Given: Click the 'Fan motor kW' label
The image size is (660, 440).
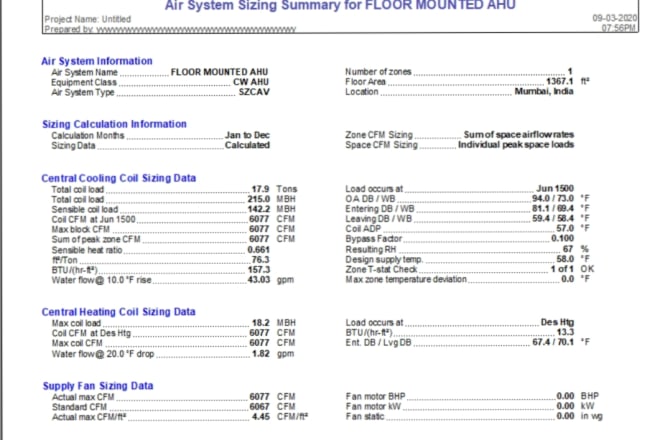Looking at the screenshot, I should (x=373, y=406).
